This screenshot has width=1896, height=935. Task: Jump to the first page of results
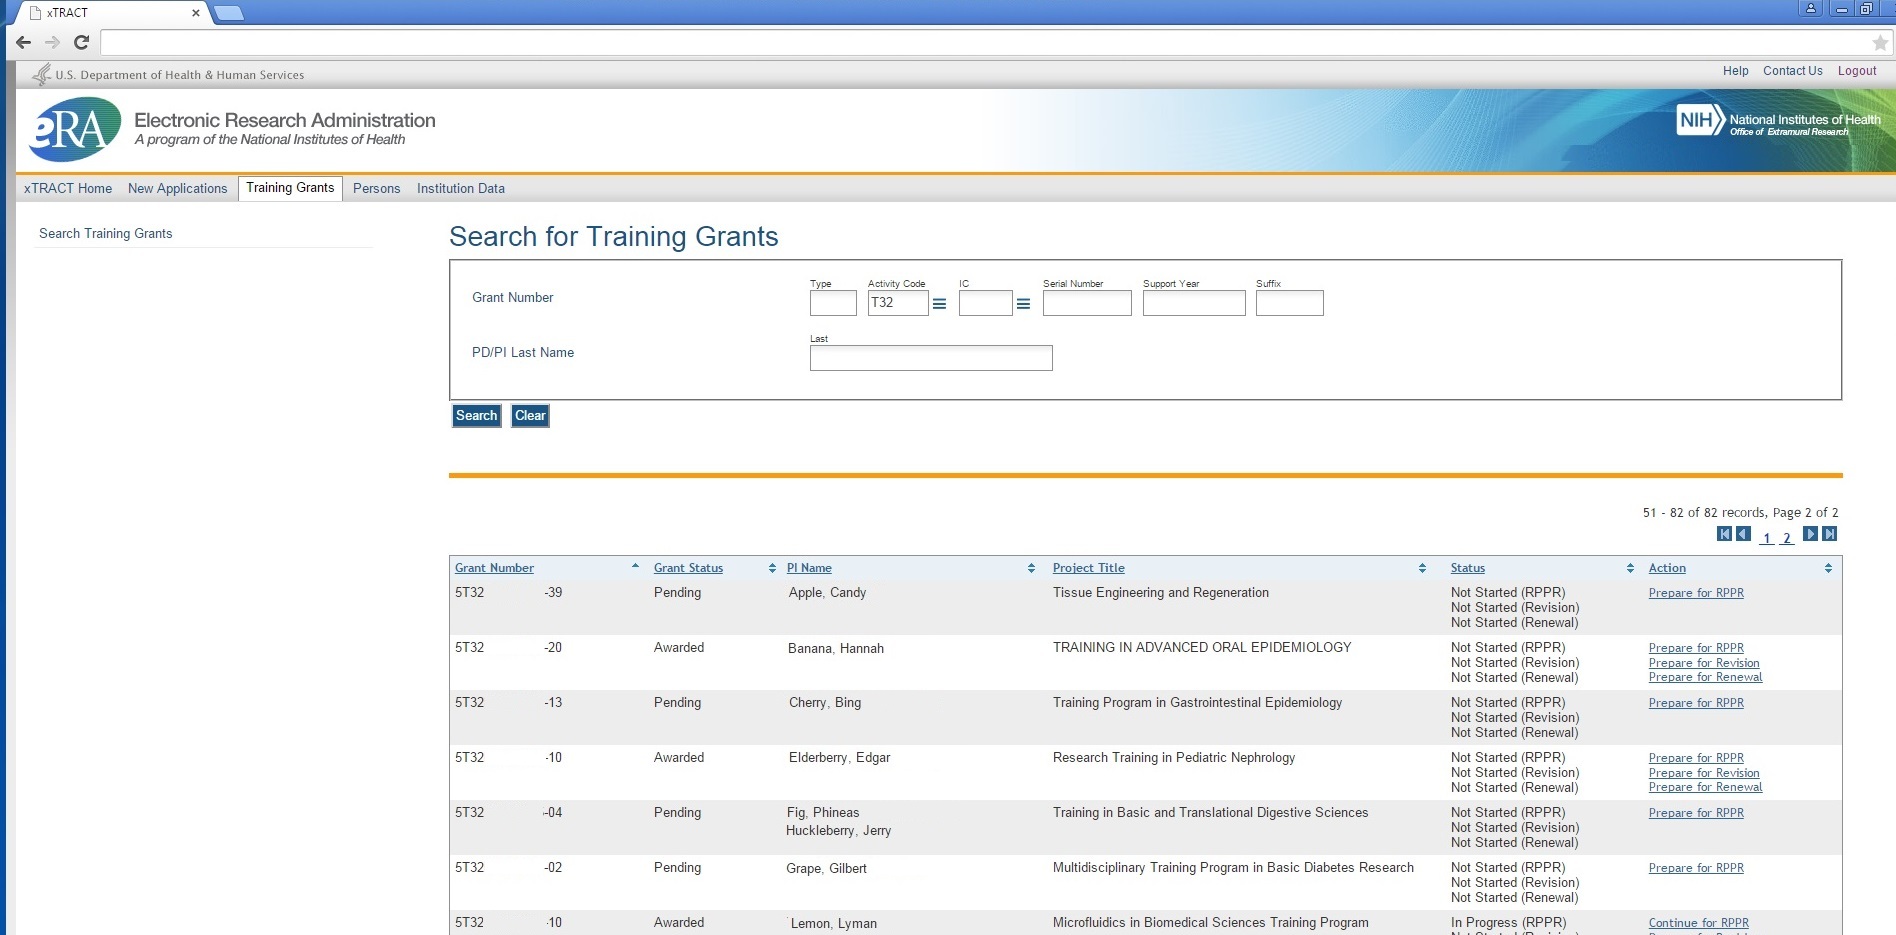[x=1724, y=534]
